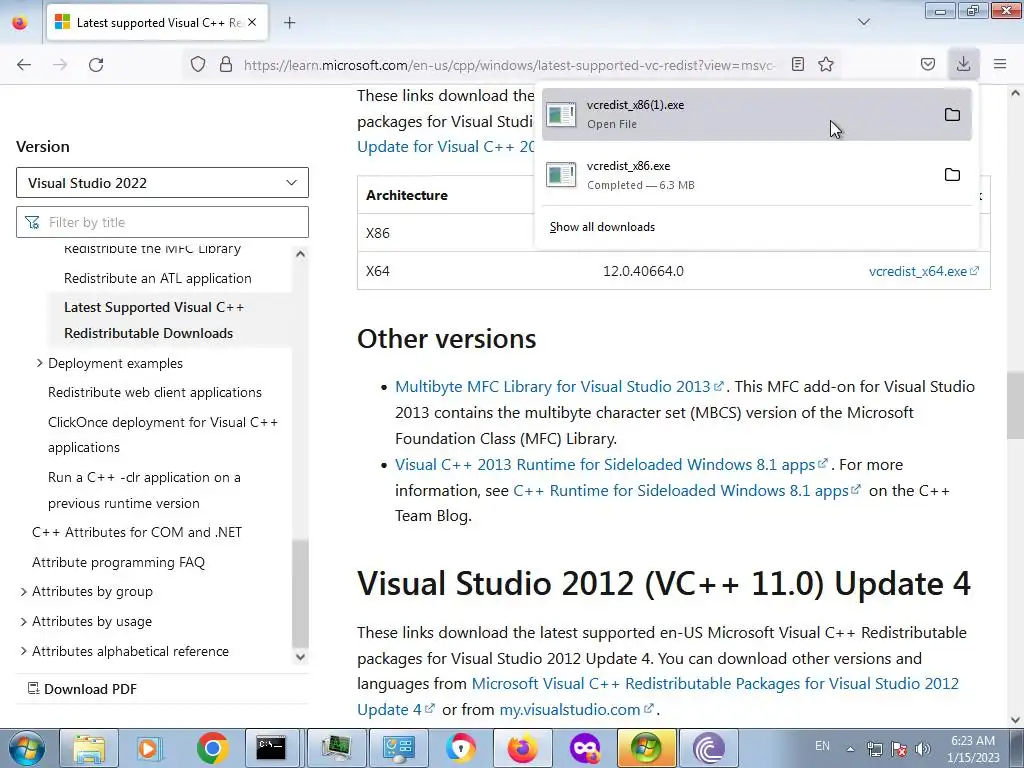Expand Attributes by group
This screenshot has height=768, width=1024.
(24, 592)
